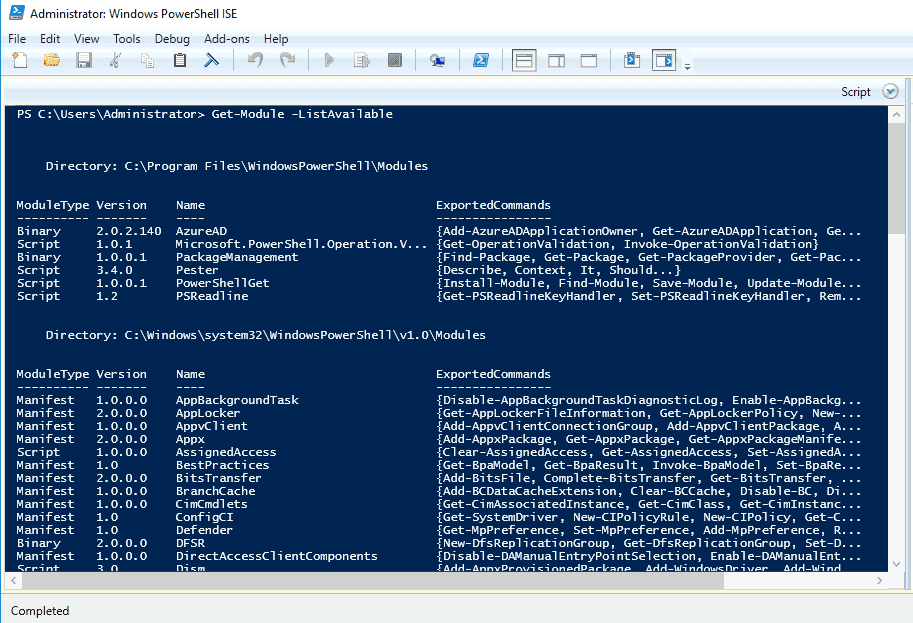Click version 2.0.2.140 of AzureAD
Viewport: 913px width, 623px height.
tap(129, 231)
